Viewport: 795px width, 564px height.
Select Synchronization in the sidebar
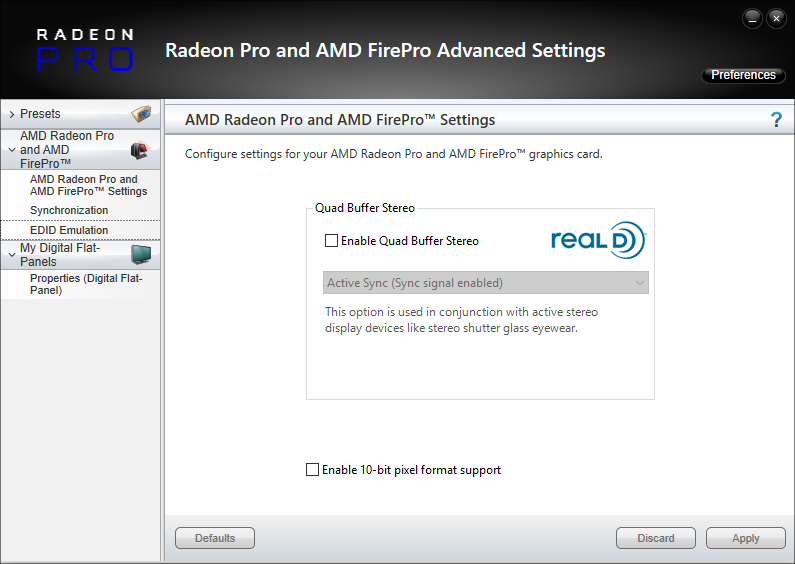(x=69, y=210)
